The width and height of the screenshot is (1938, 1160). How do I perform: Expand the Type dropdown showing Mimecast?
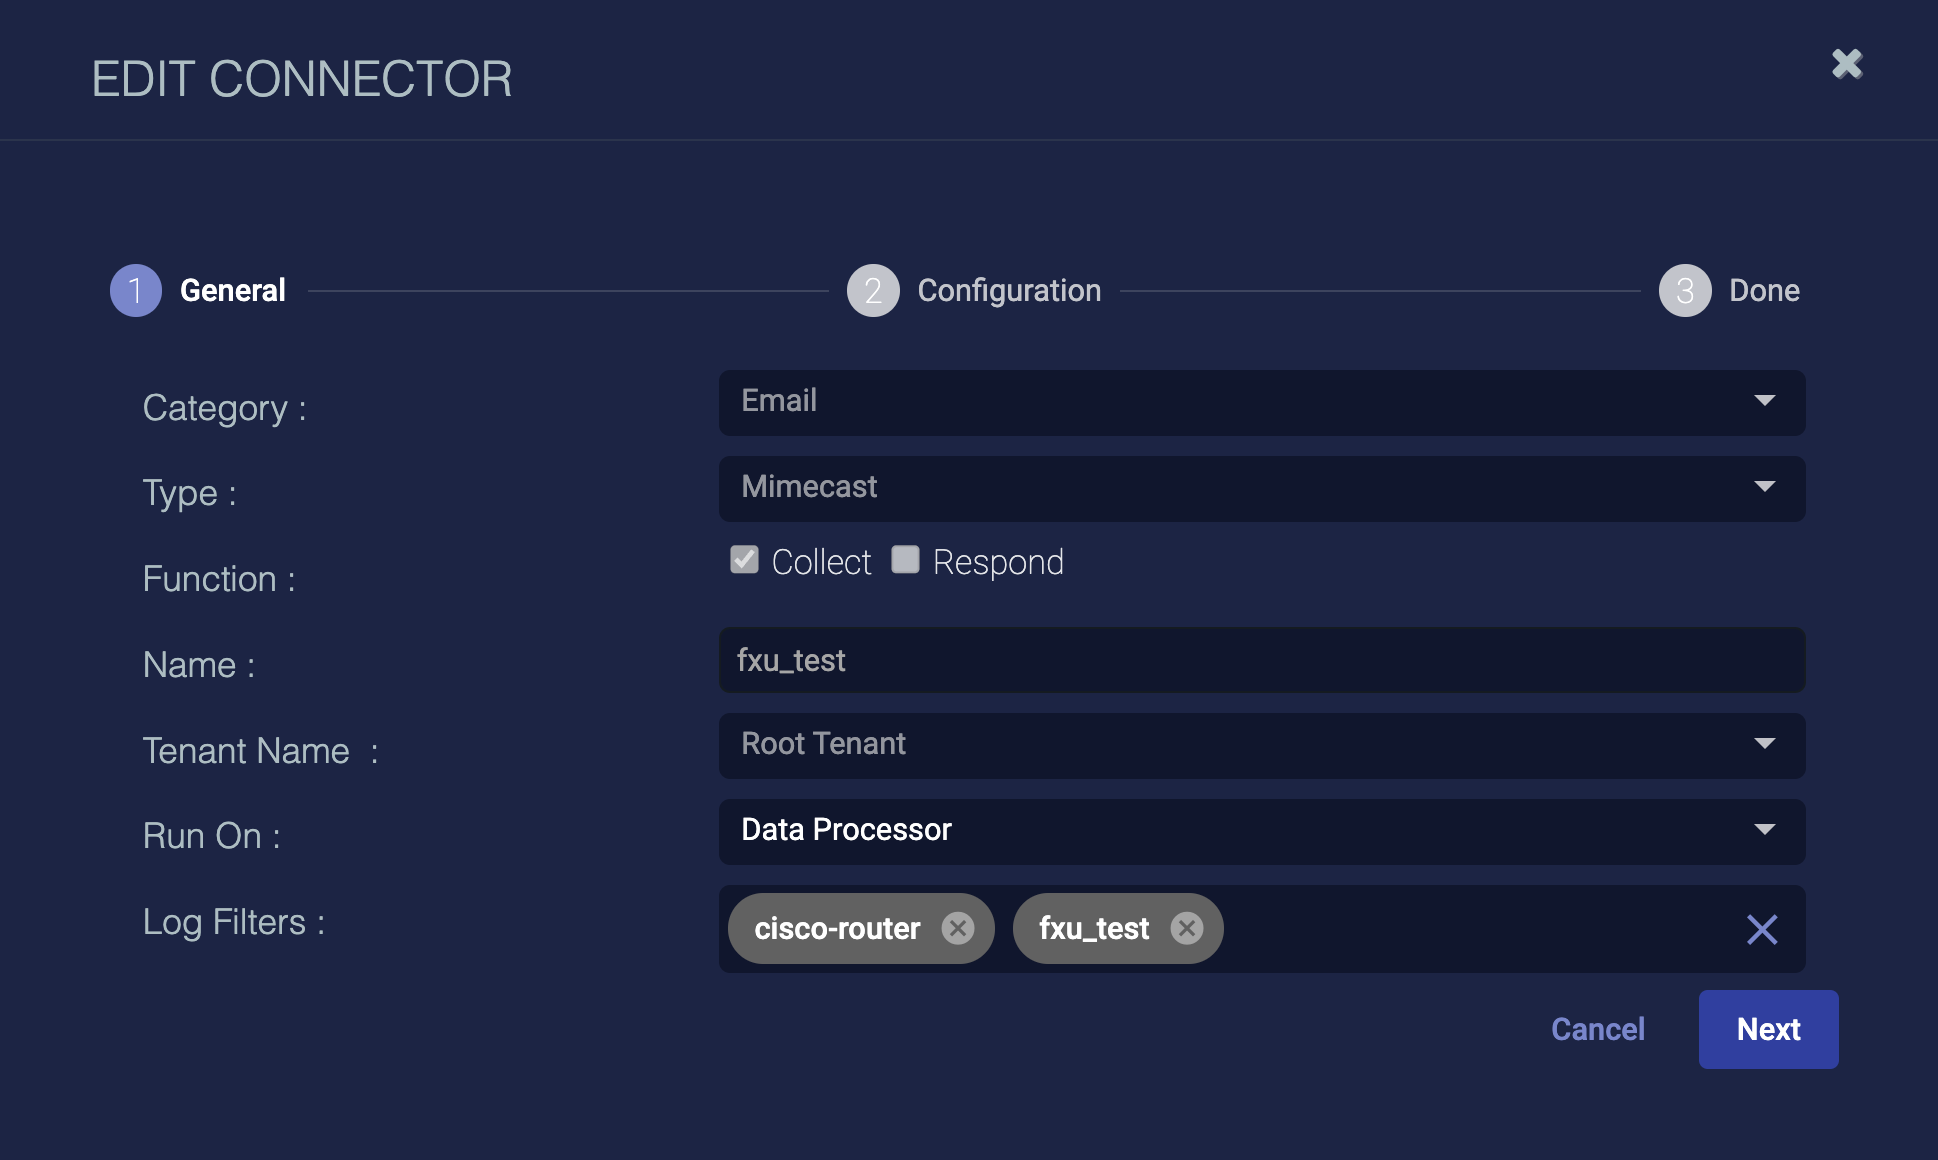click(x=1261, y=488)
